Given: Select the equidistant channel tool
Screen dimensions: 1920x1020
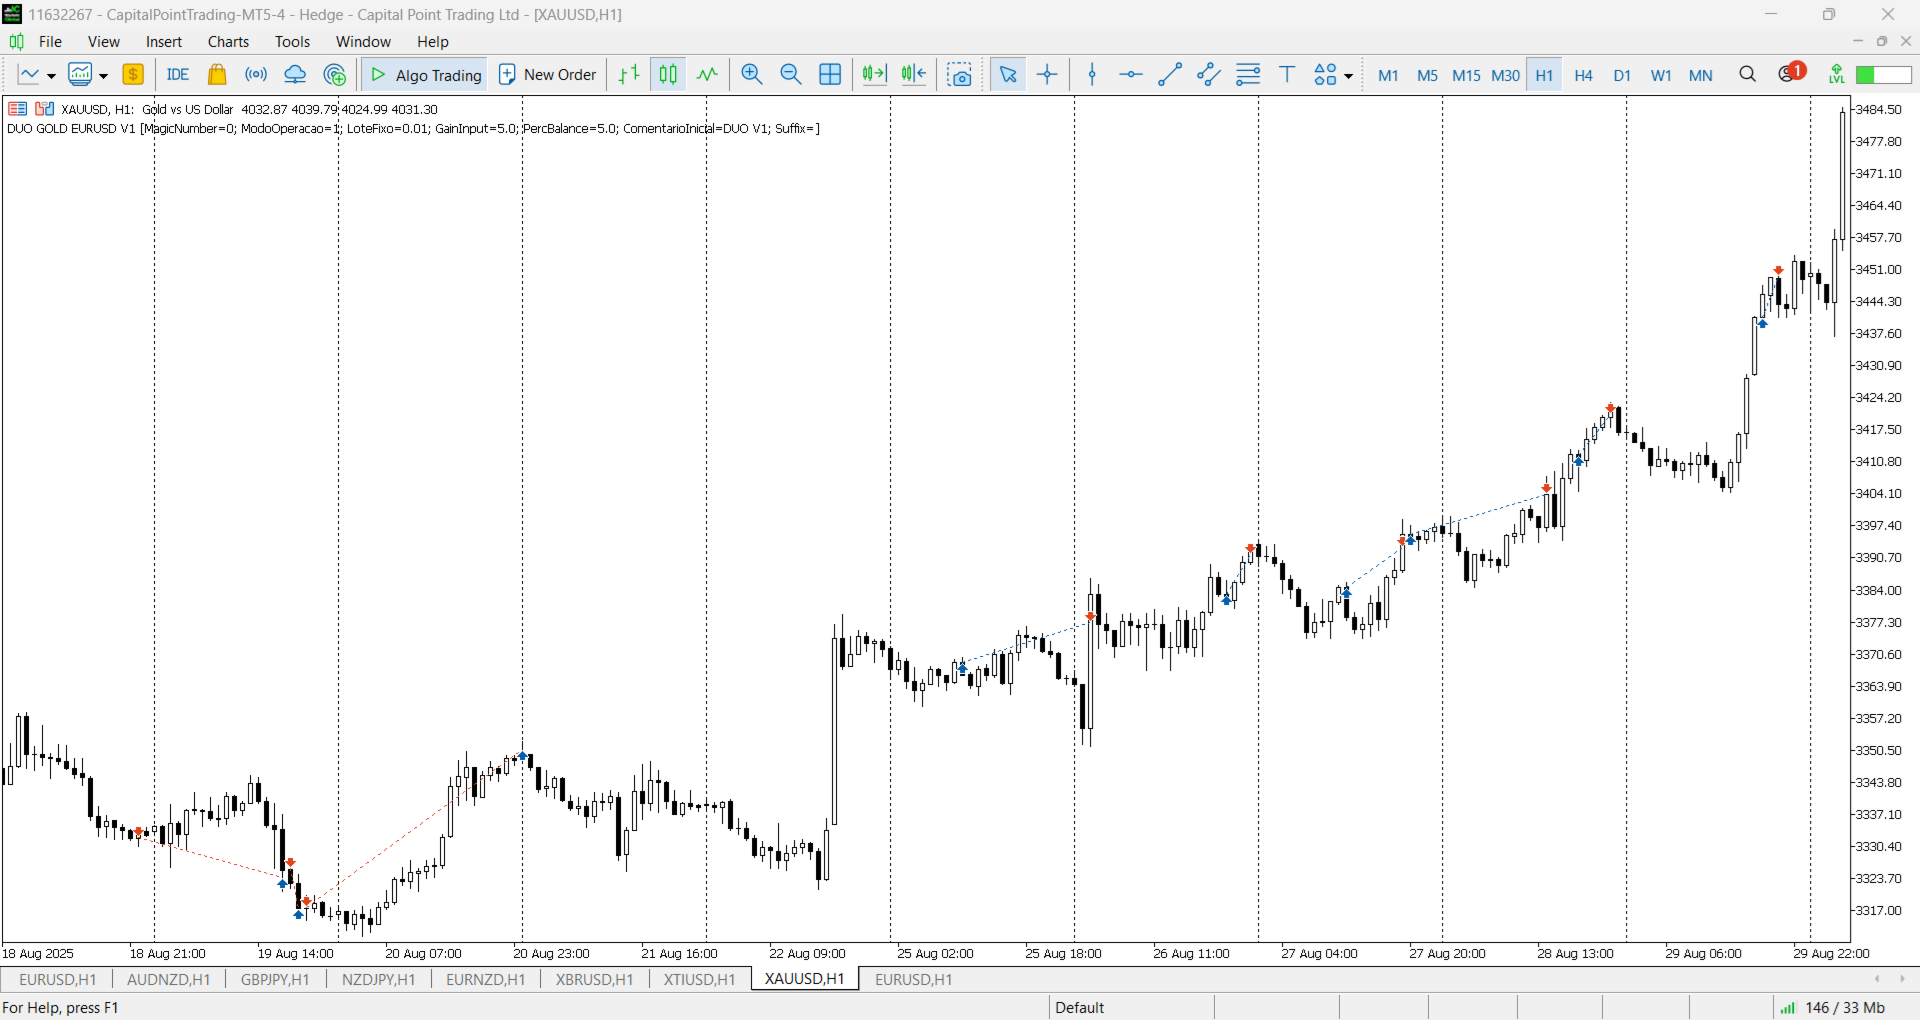Looking at the screenshot, I should (x=1209, y=75).
